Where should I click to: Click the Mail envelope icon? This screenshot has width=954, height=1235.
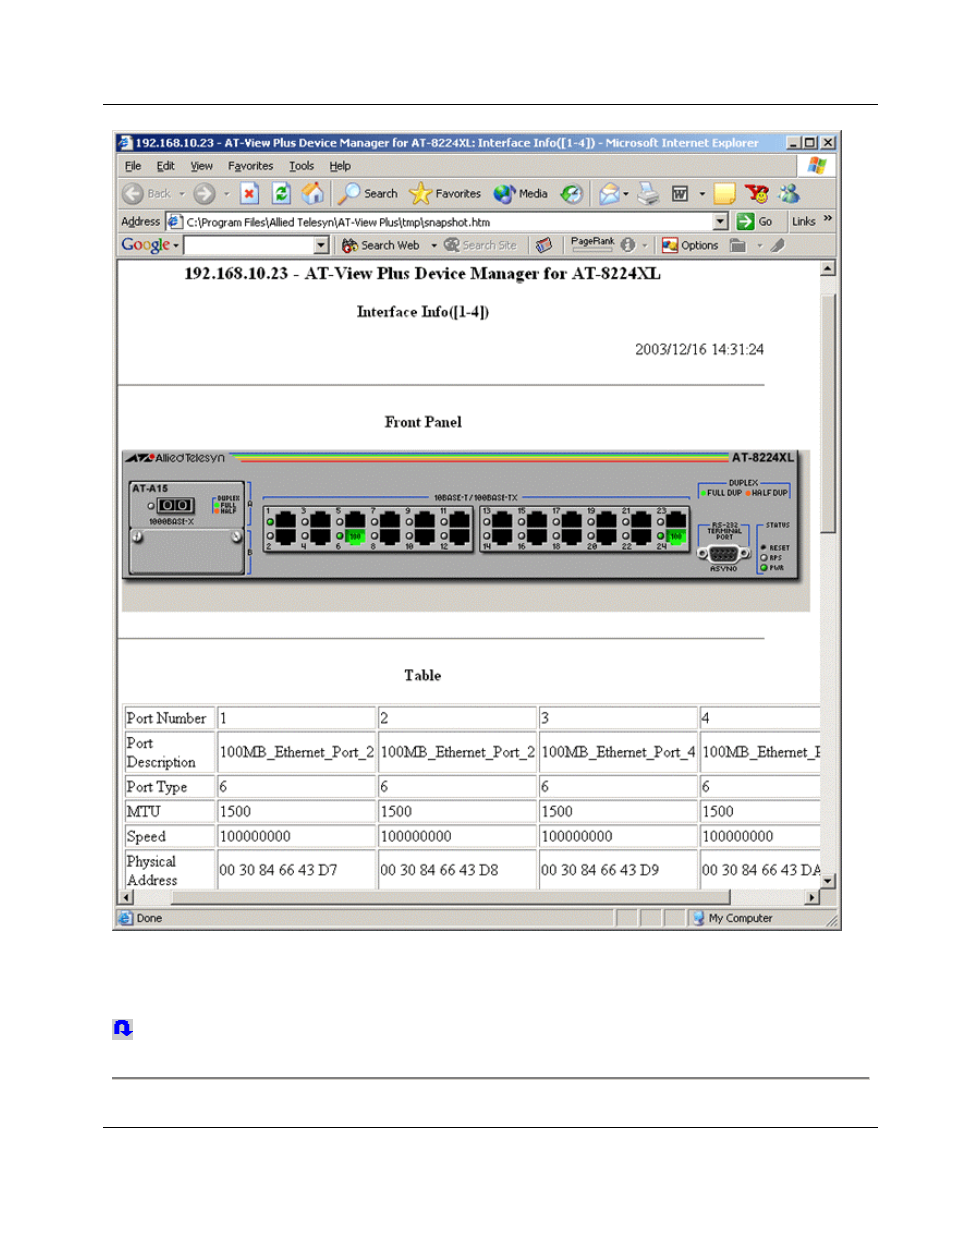(x=608, y=194)
